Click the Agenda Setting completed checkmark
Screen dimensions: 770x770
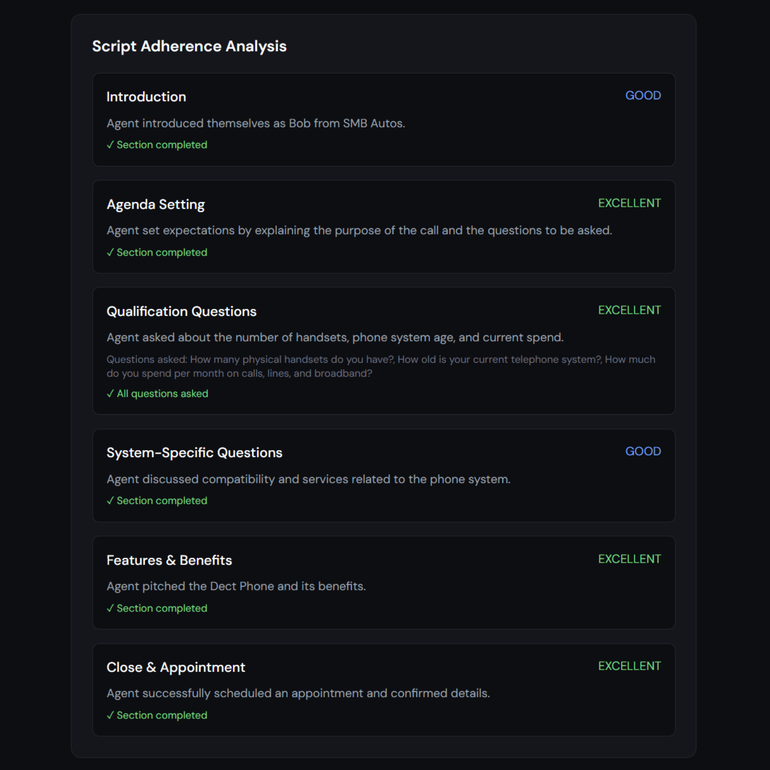[x=157, y=252]
